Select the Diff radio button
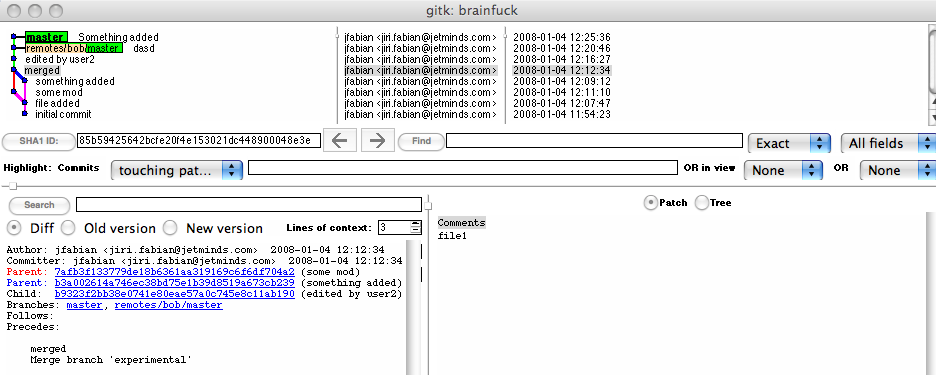936x375 pixels. pos(15,228)
